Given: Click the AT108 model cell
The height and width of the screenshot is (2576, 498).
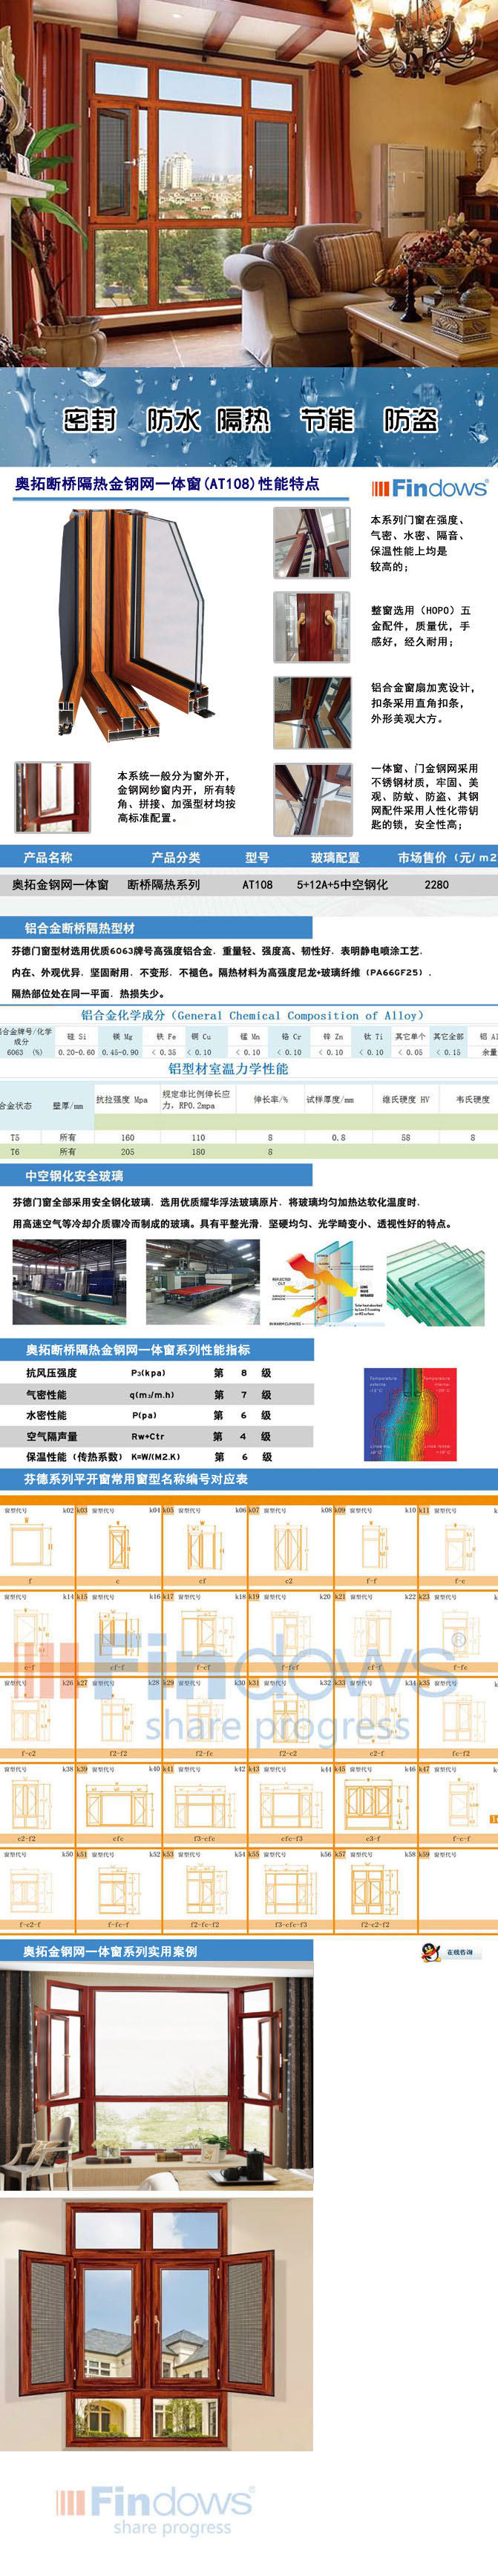Looking at the screenshot, I should click(x=257, y=885).
